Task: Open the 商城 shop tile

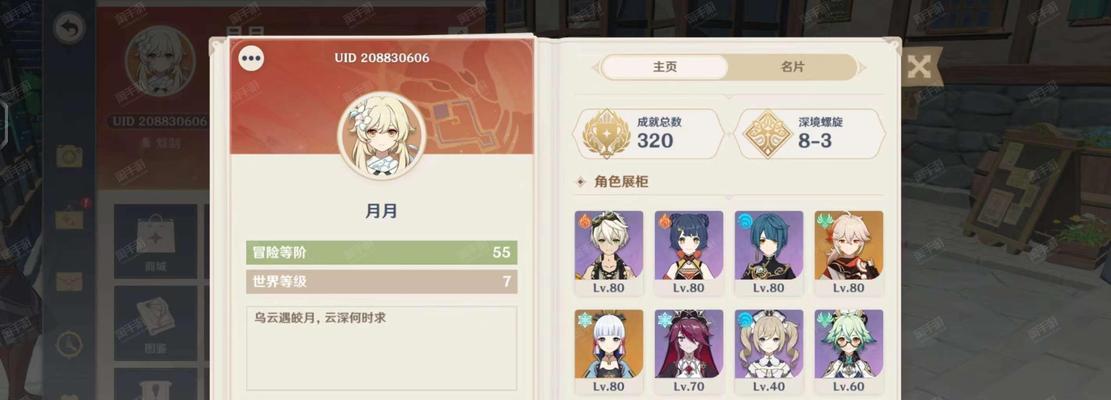Action: tap(156, 241)
